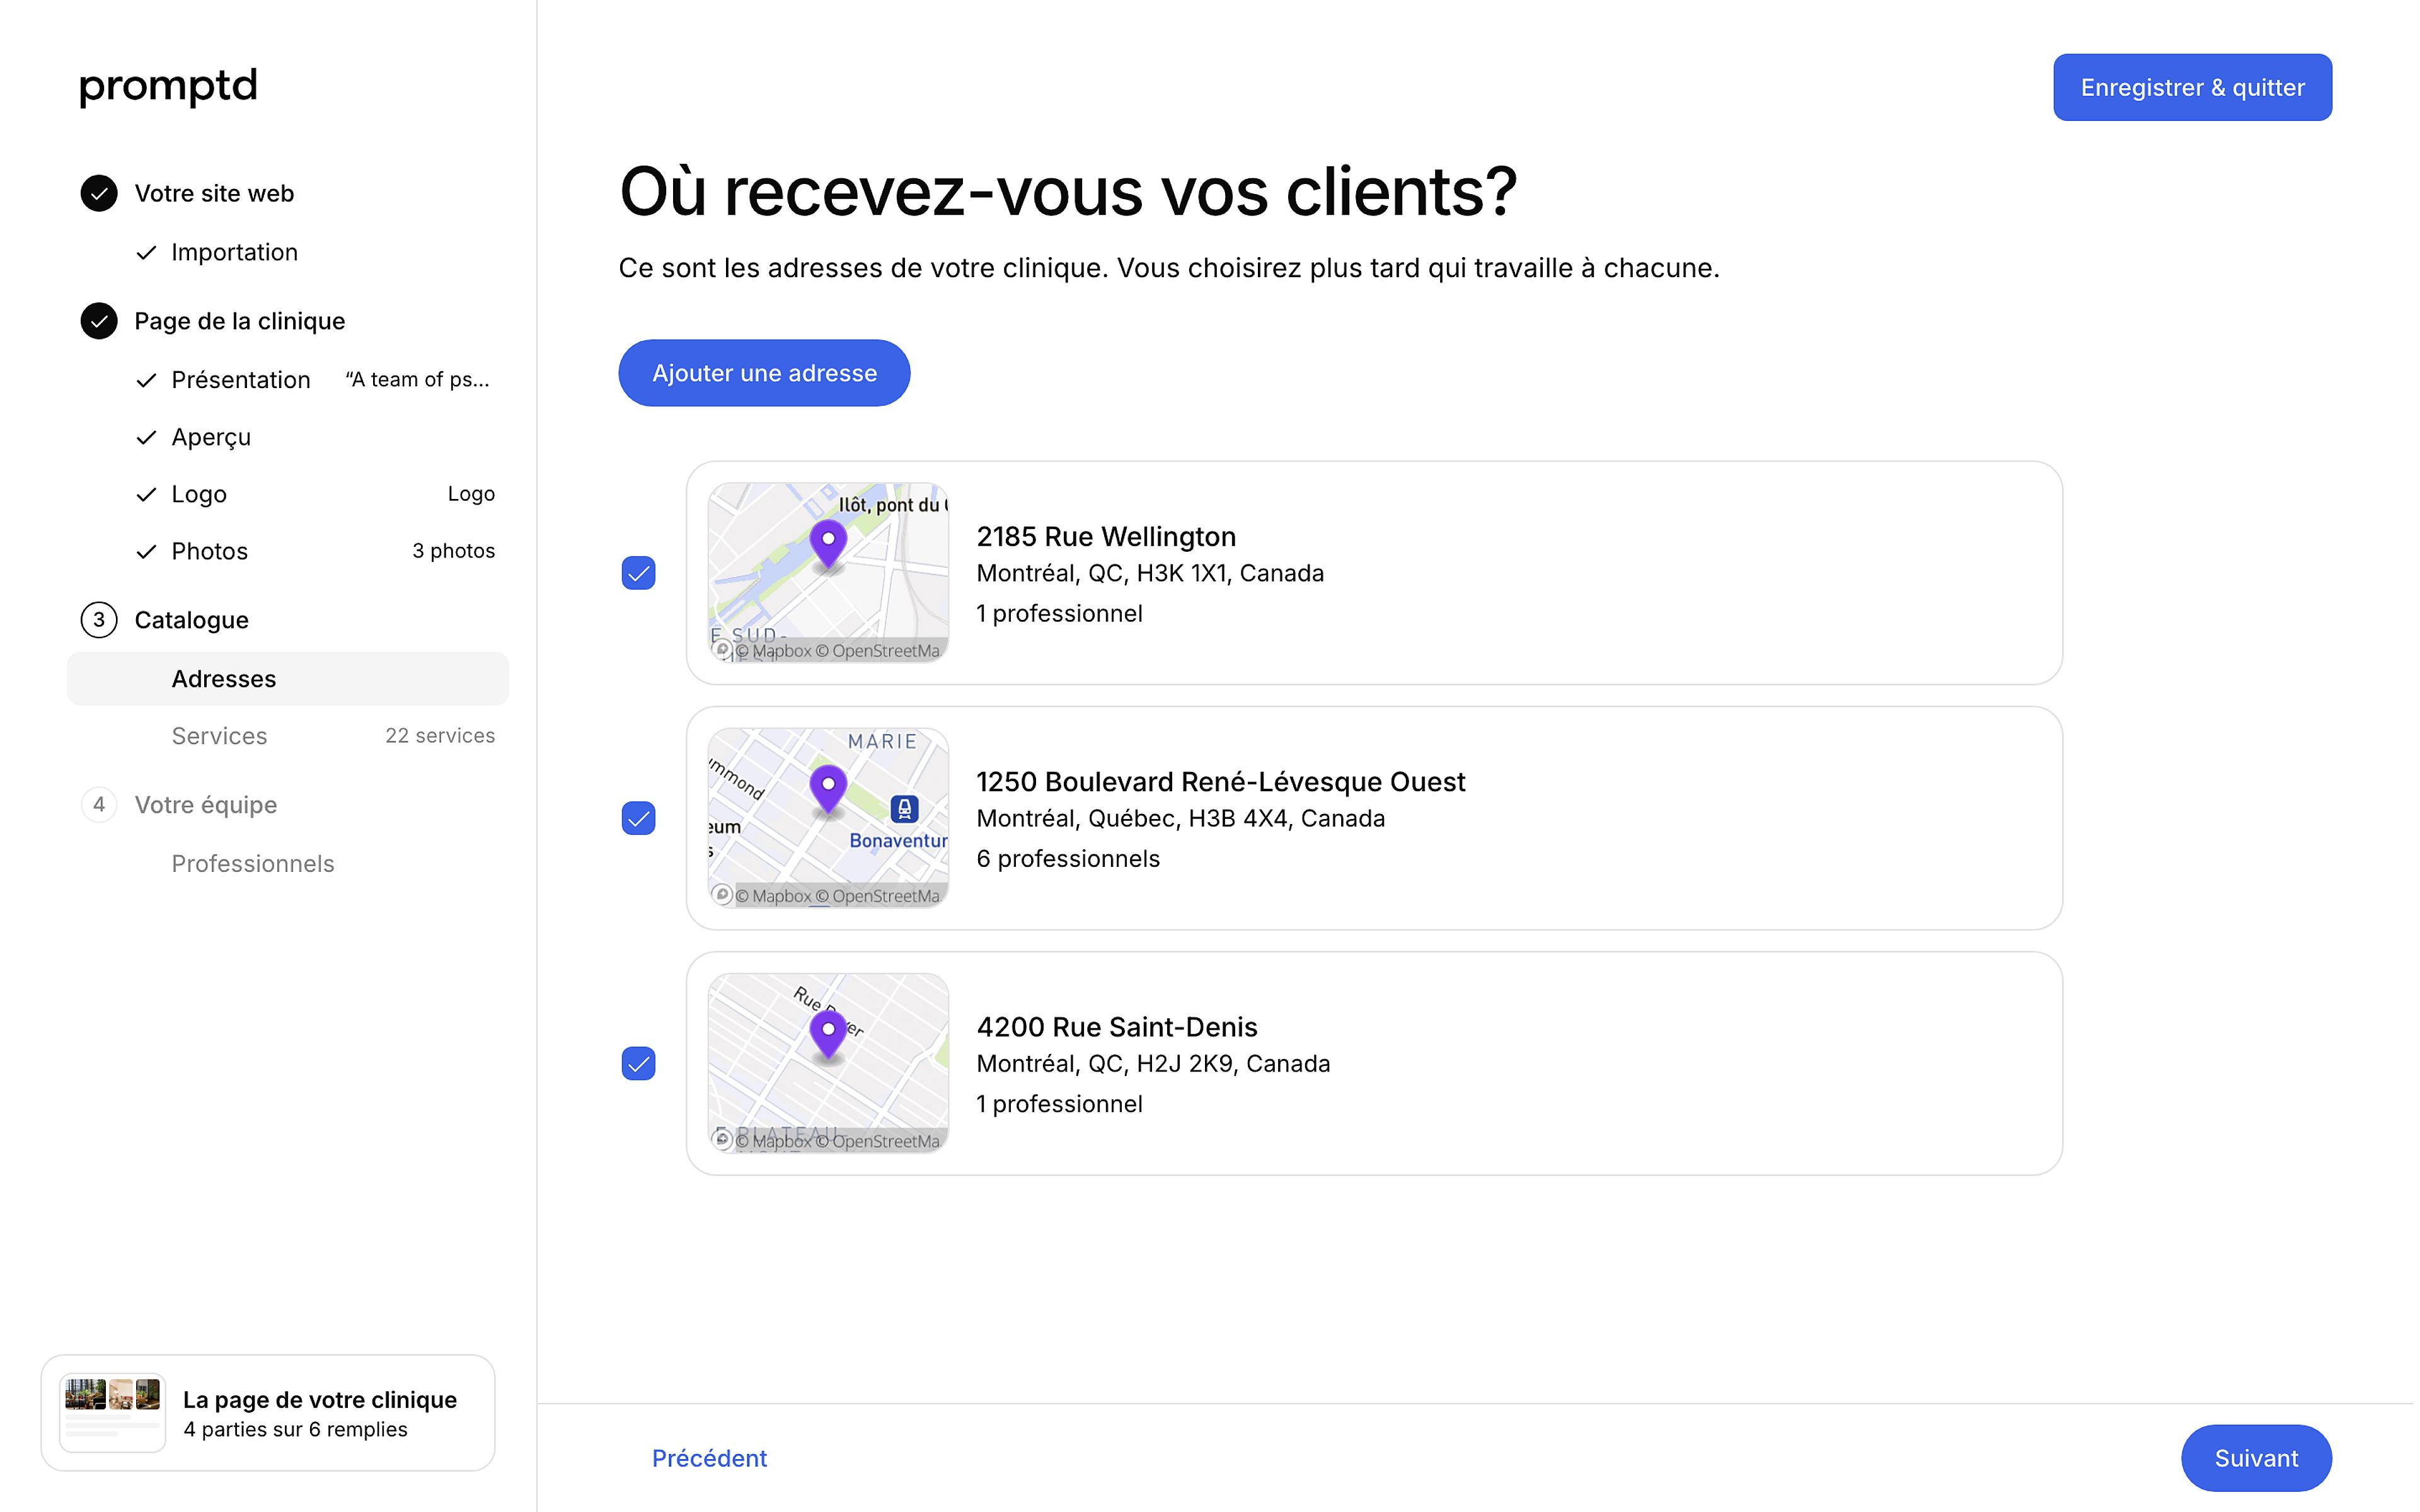Click the Où recevez-vous vos clients? heading
Screen dimensions: 2420x1512
click(1067, 191)
